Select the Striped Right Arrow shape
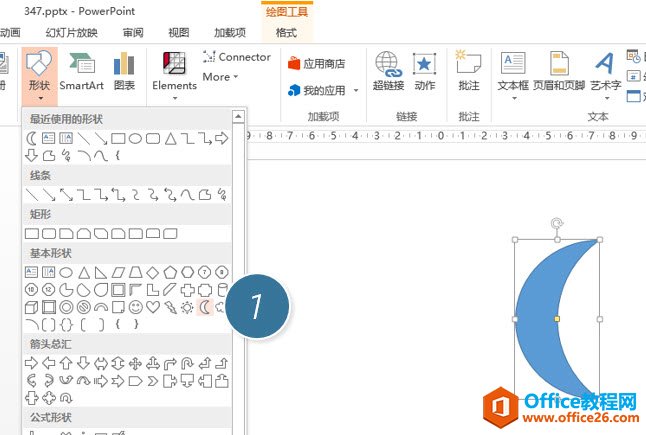Viewport: 646px width, 435px height. point(101,381)
